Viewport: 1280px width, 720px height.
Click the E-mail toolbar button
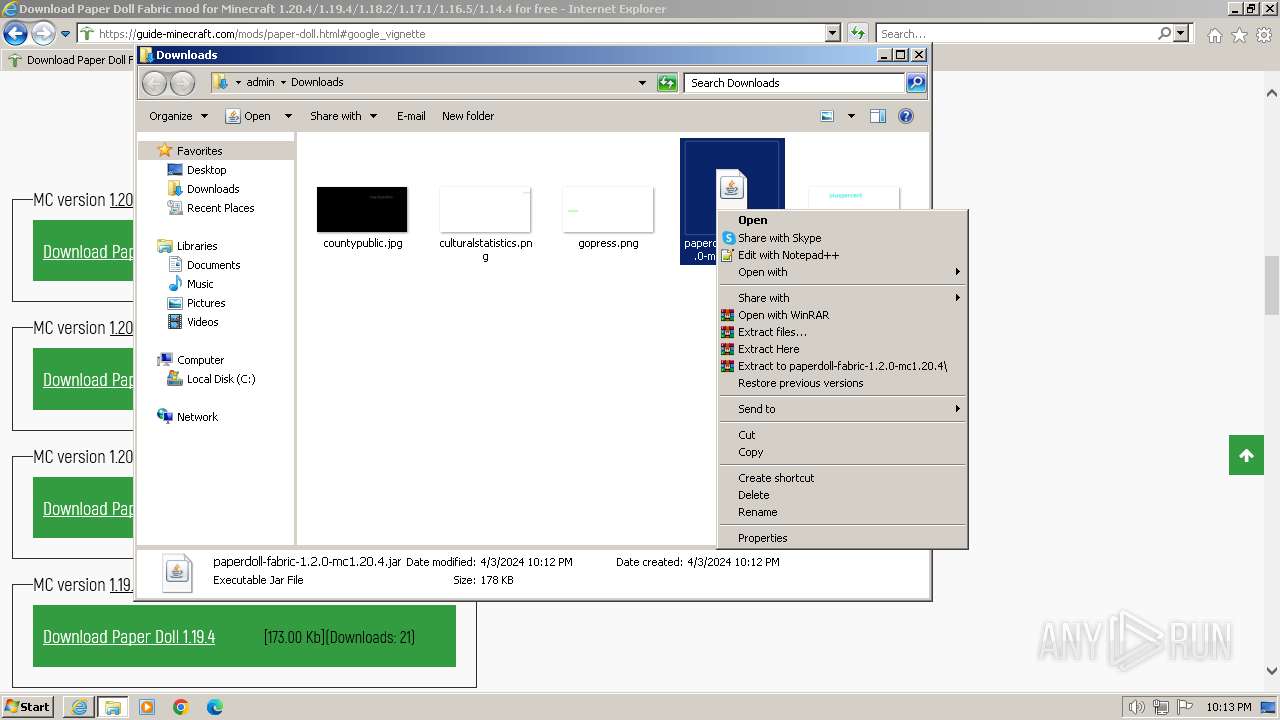(411, 116)
